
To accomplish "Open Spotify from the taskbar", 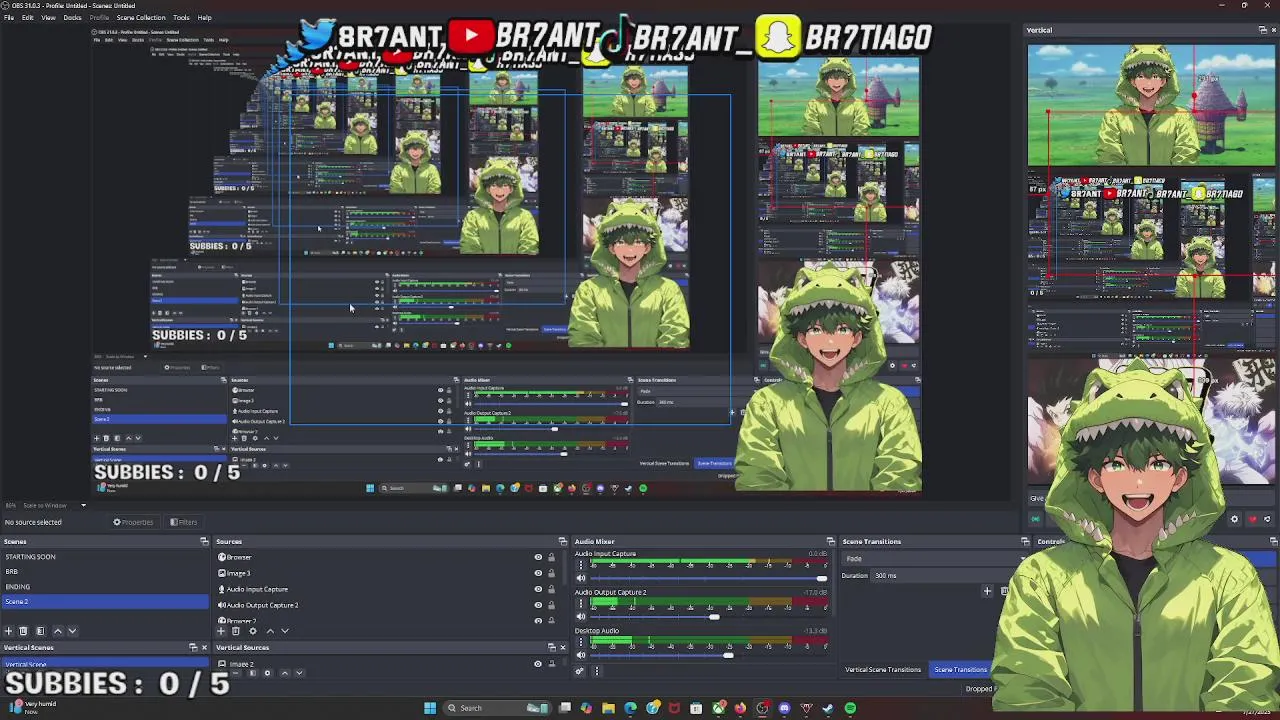I will (x=850, y=708).
